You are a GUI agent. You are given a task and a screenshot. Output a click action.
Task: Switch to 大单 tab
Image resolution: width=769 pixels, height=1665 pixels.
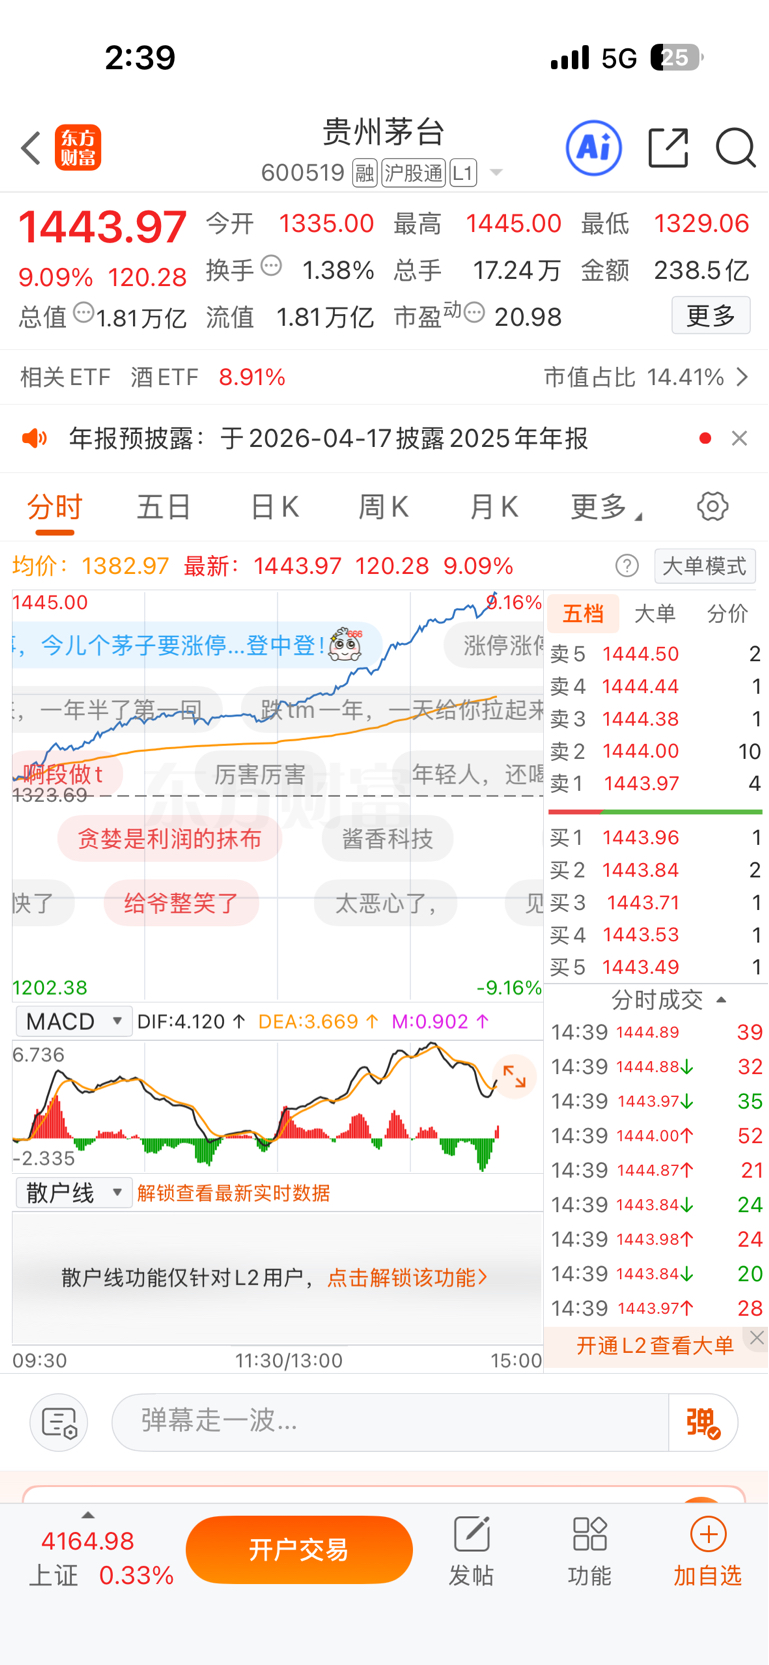tap(655, 613)
